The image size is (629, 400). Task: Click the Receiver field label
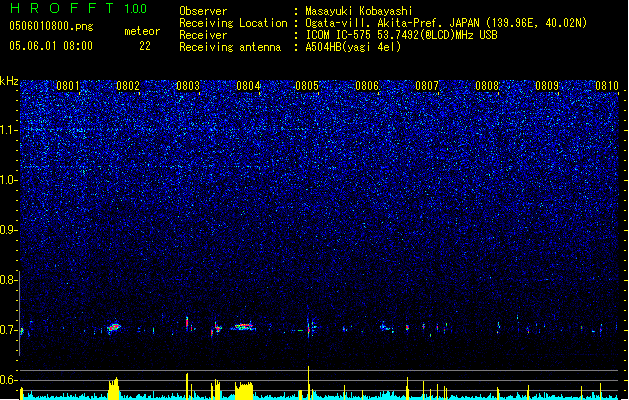coord(203,35)
